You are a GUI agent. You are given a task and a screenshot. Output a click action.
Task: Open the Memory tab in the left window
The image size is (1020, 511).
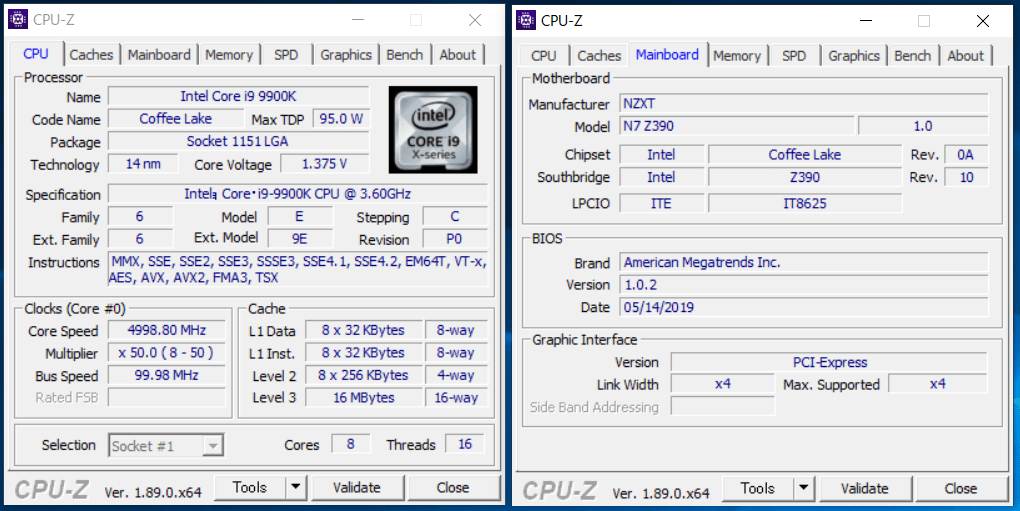click(x=229, y=55)
